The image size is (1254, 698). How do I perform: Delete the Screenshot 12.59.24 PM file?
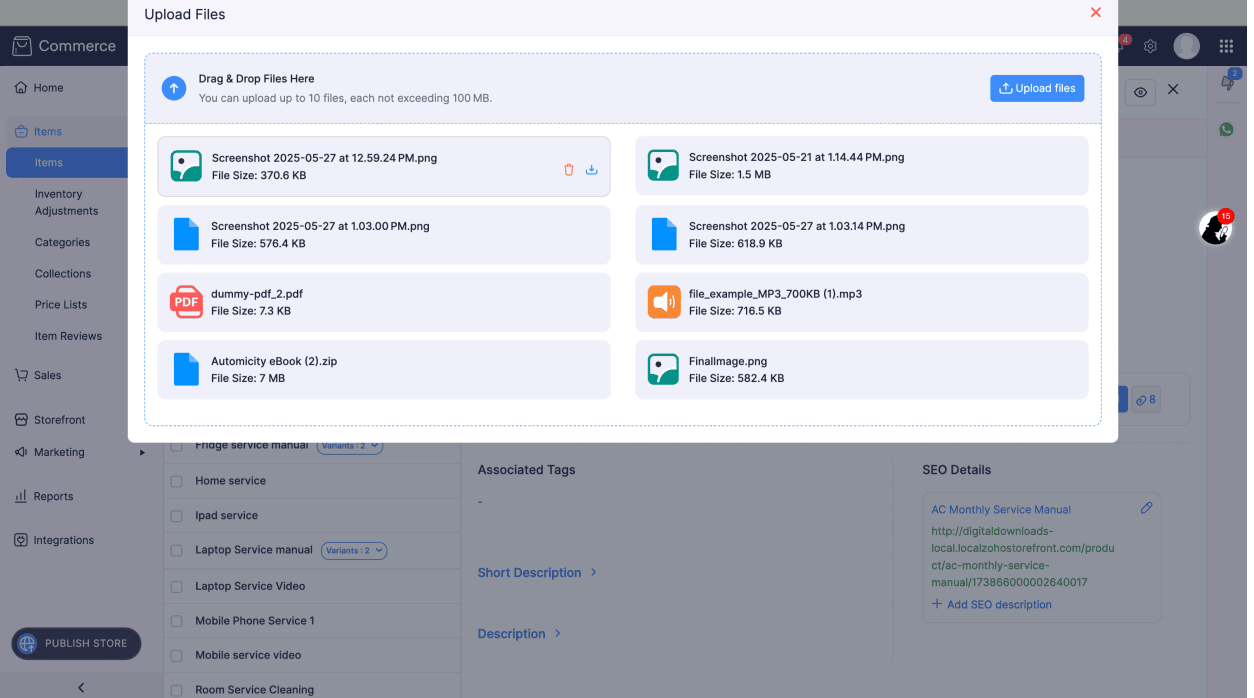click(x=569, y=170)
